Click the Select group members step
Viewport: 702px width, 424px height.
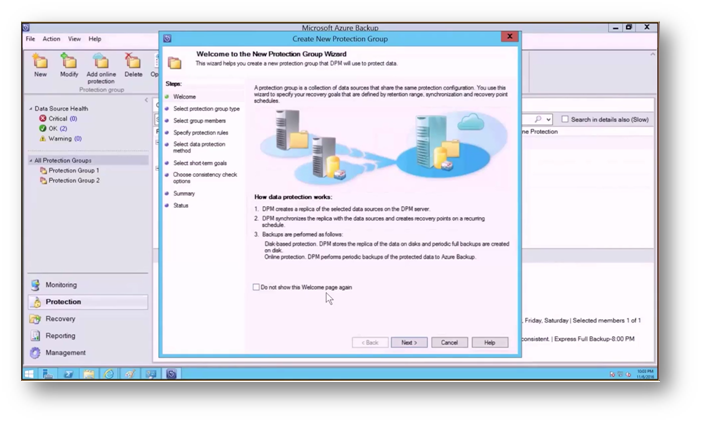coord(199,121)
